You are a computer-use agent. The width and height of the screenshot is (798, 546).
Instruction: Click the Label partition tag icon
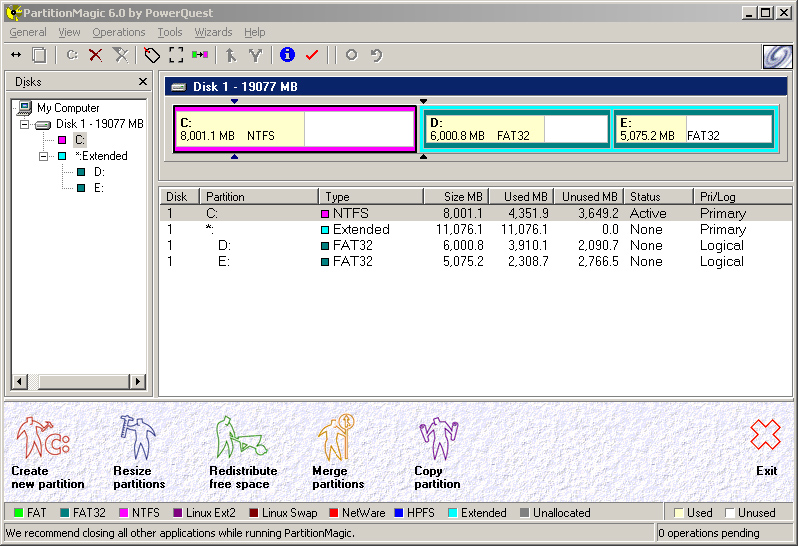click(x=151, y=55)
